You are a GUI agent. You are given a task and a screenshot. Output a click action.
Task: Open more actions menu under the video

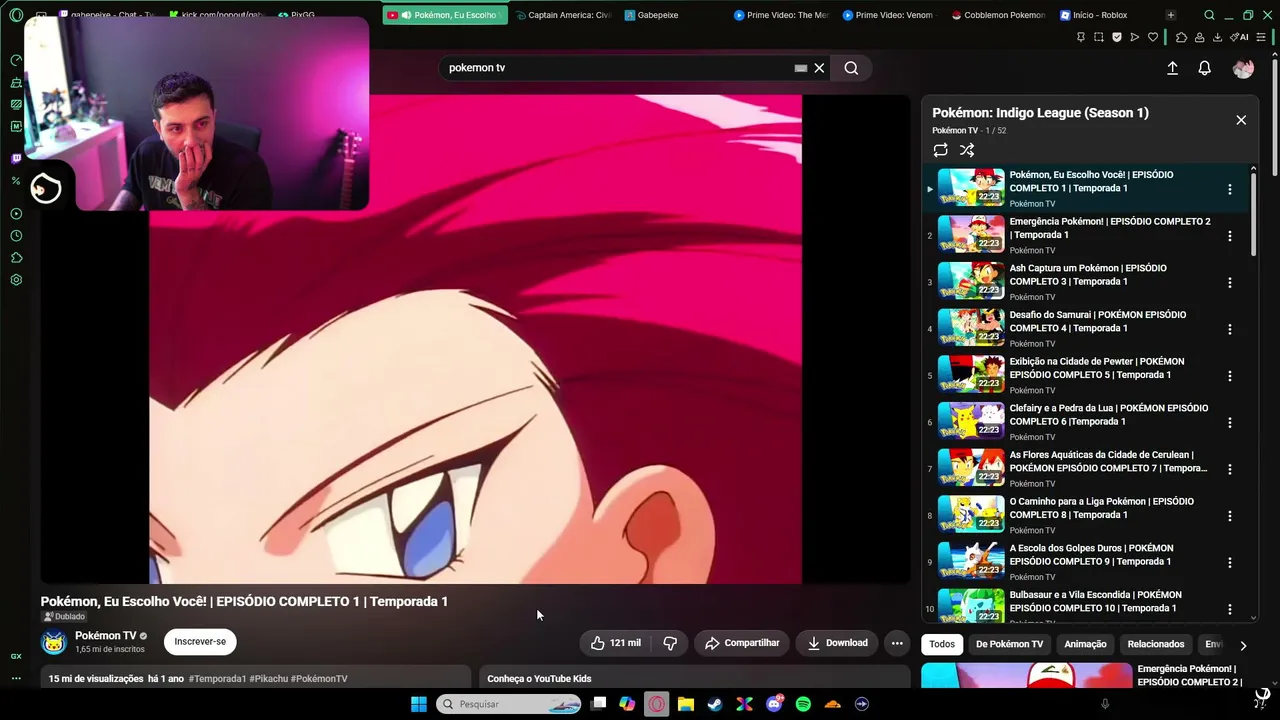[897, 643]
